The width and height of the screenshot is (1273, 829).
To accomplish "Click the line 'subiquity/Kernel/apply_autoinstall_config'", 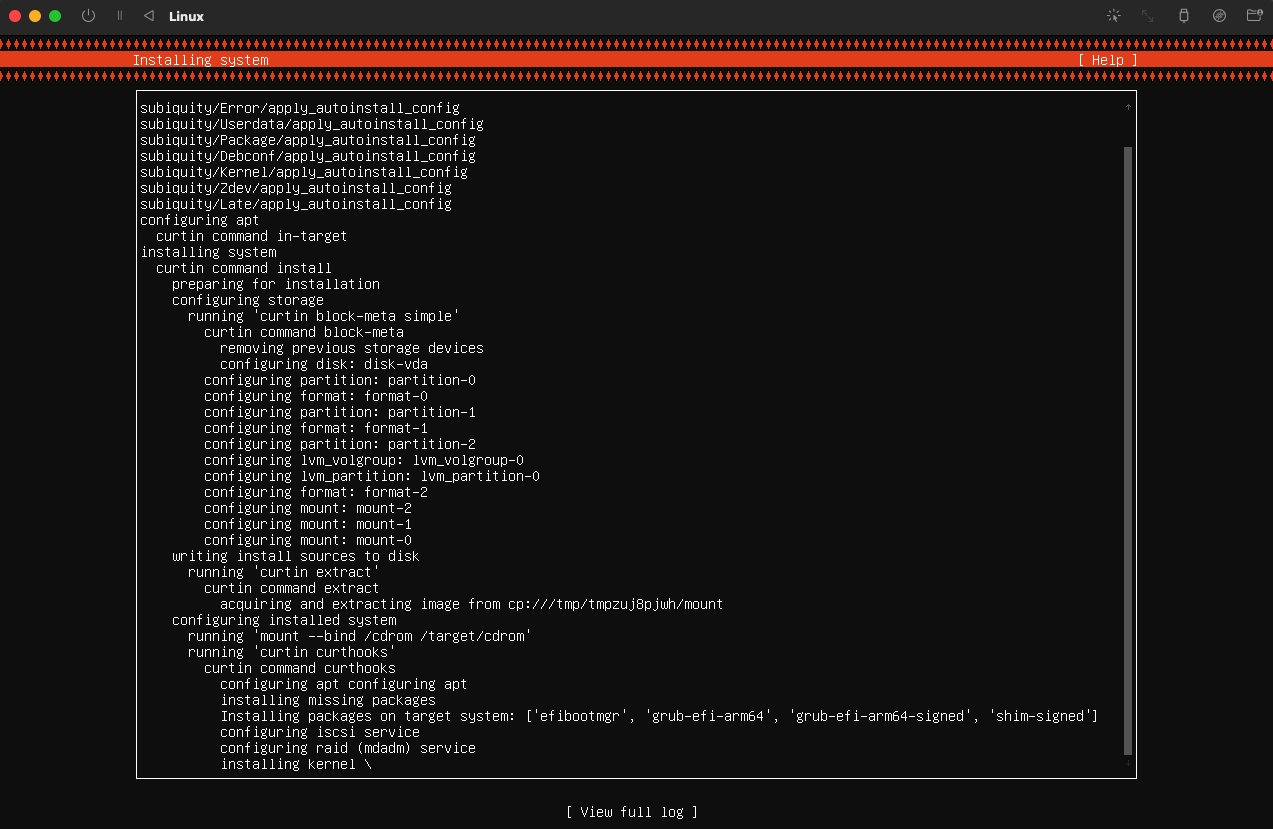I will pyautogui.click(x=304, y=172).
